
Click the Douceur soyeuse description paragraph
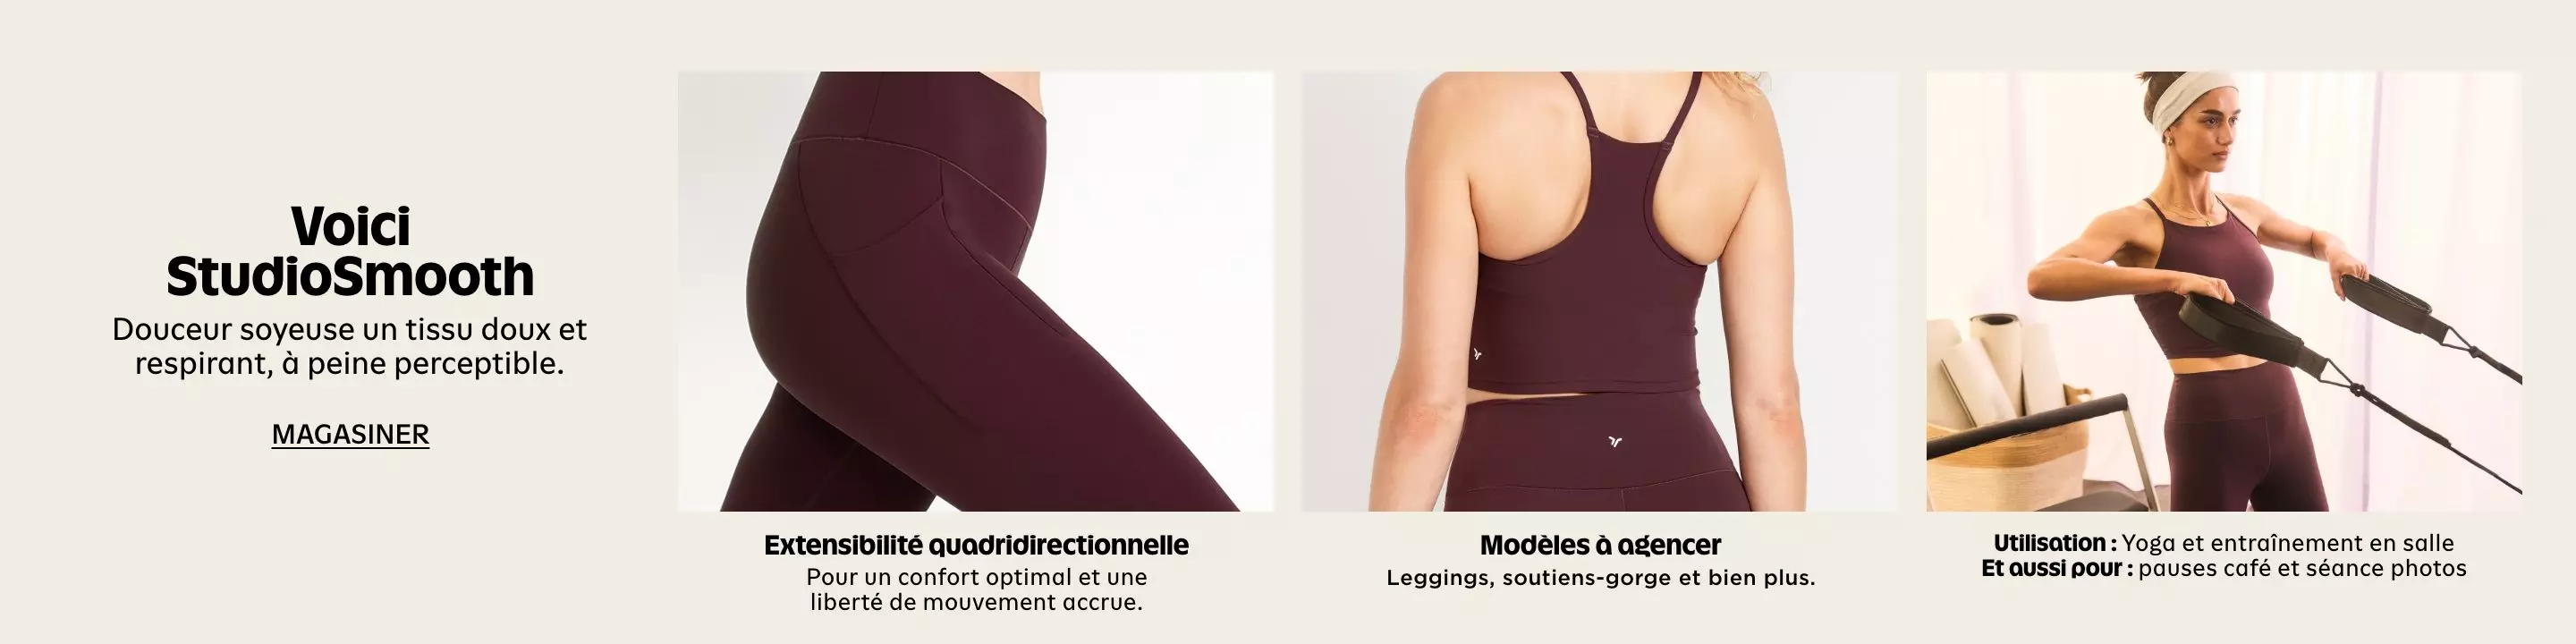pyautogui.click(x=350, y=346)
